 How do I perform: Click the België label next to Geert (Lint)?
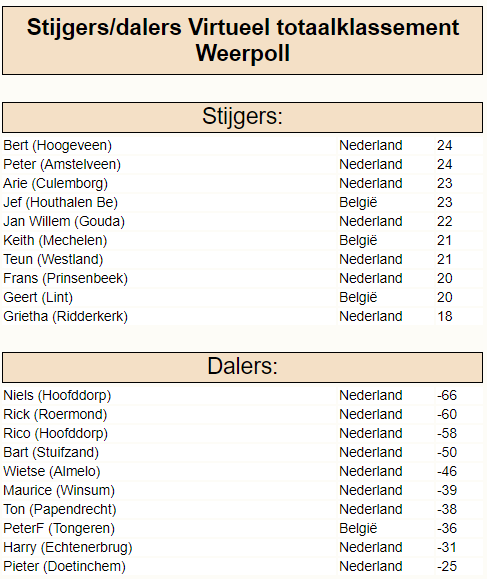358,297
